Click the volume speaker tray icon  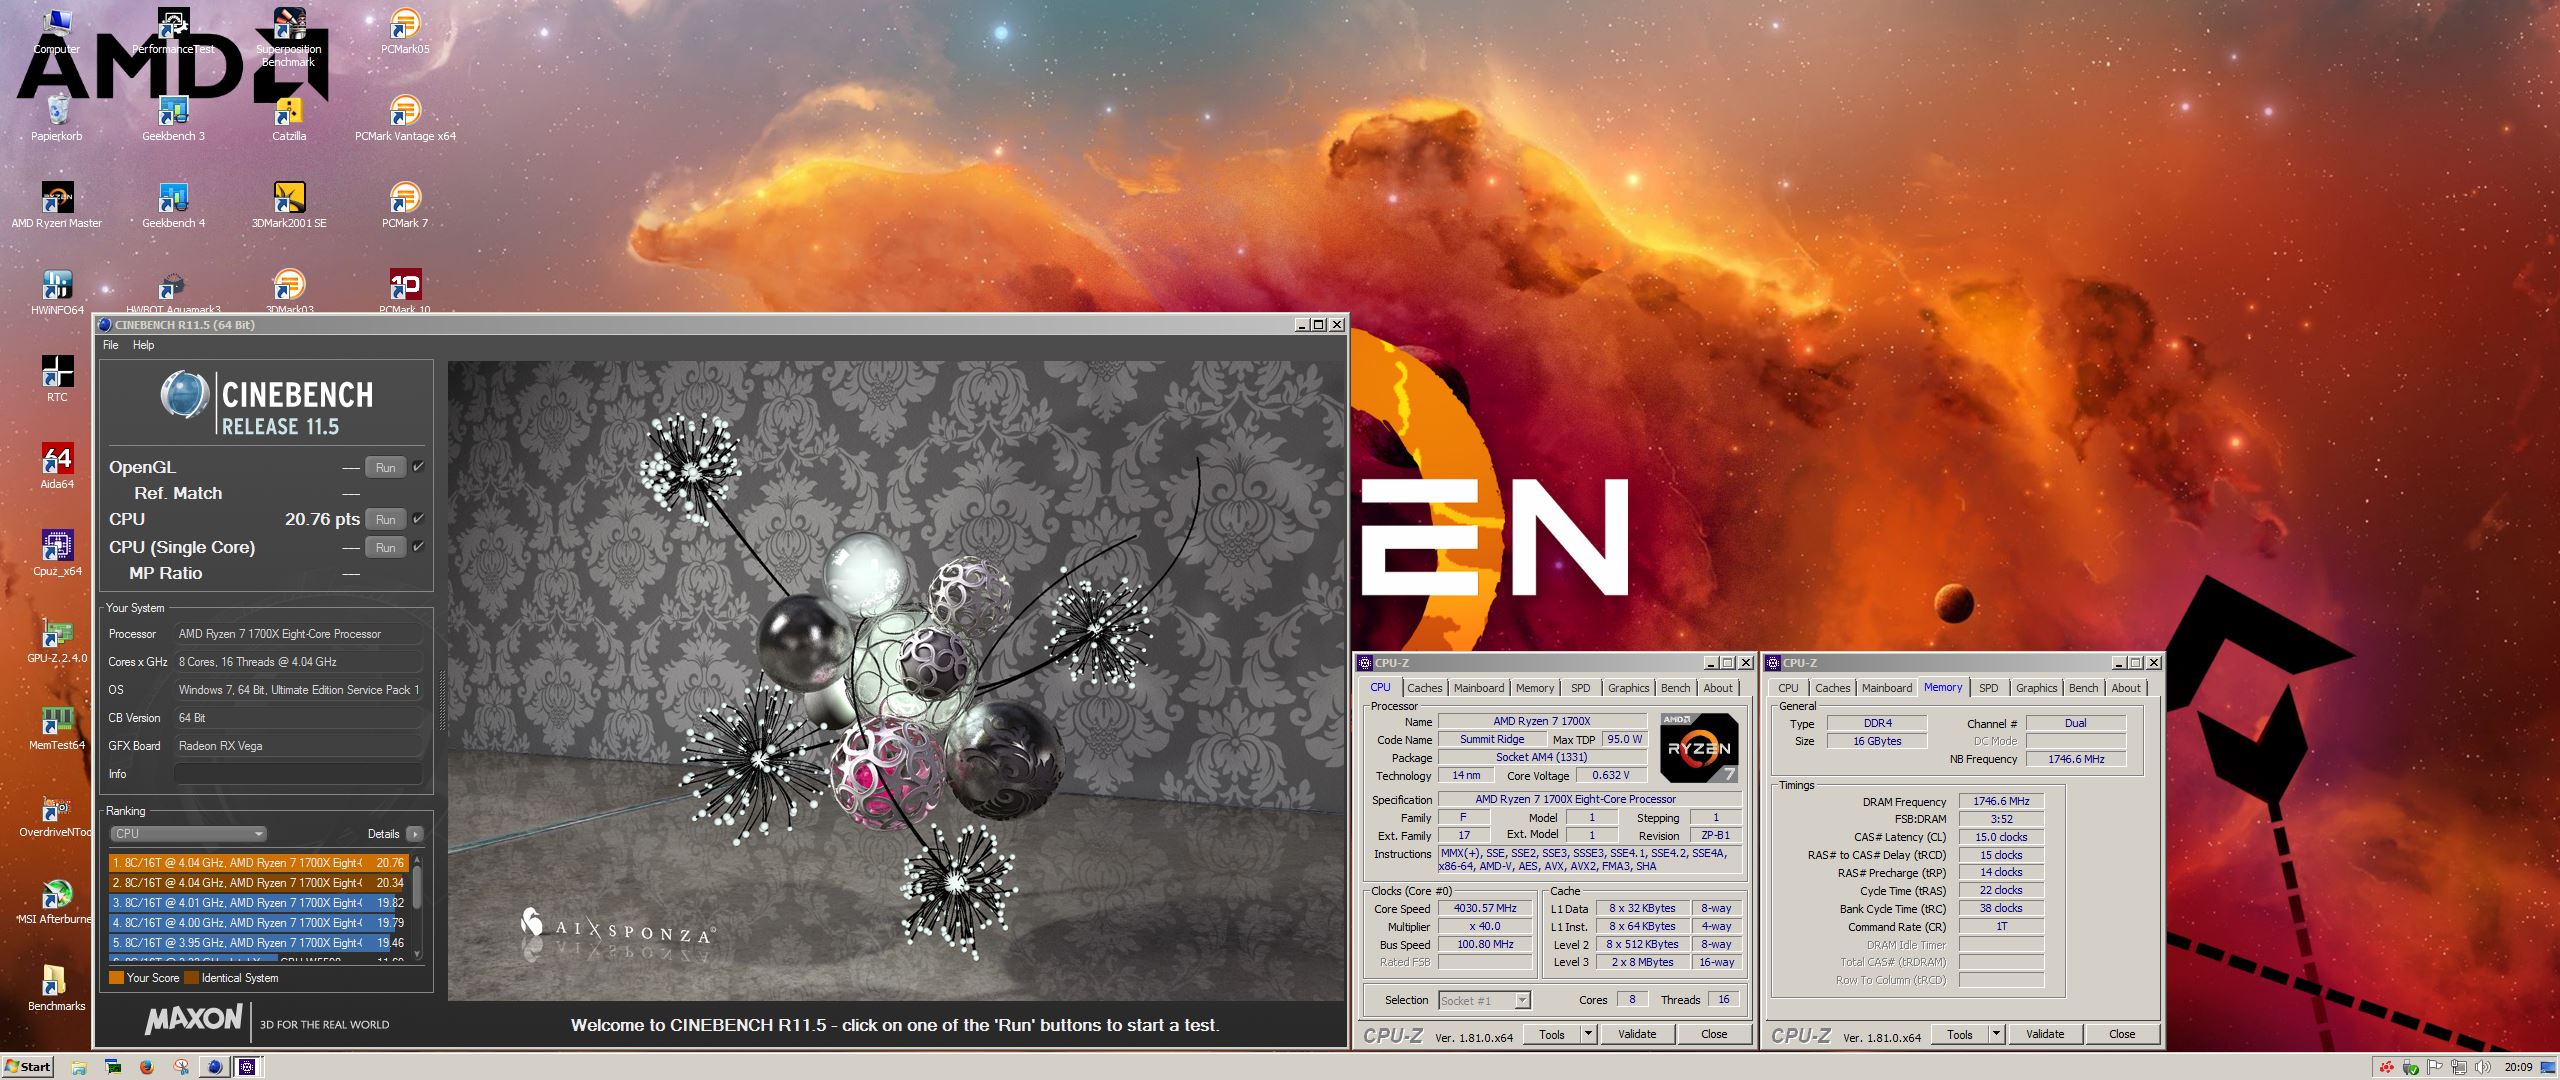click(x=2481, y=1067)
